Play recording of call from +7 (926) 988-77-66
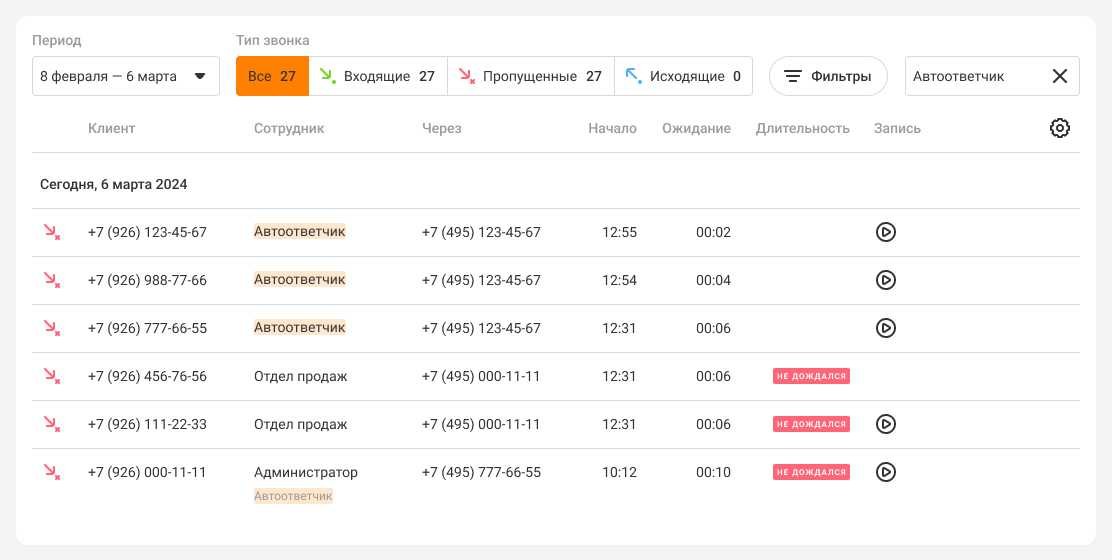Viewport: 1112px width, 560px height. [885, 280]
